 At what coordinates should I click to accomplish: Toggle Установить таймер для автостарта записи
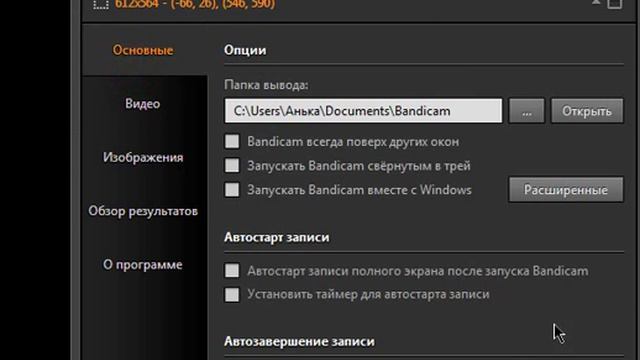click(x=232, y=295)
